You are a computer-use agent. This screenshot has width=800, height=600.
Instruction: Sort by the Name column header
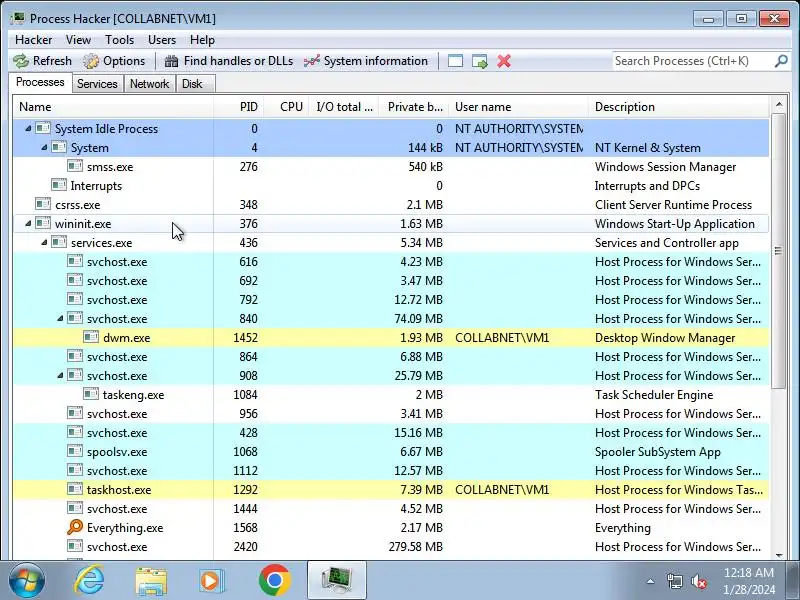pyautogui.click(x=113, y=107)
